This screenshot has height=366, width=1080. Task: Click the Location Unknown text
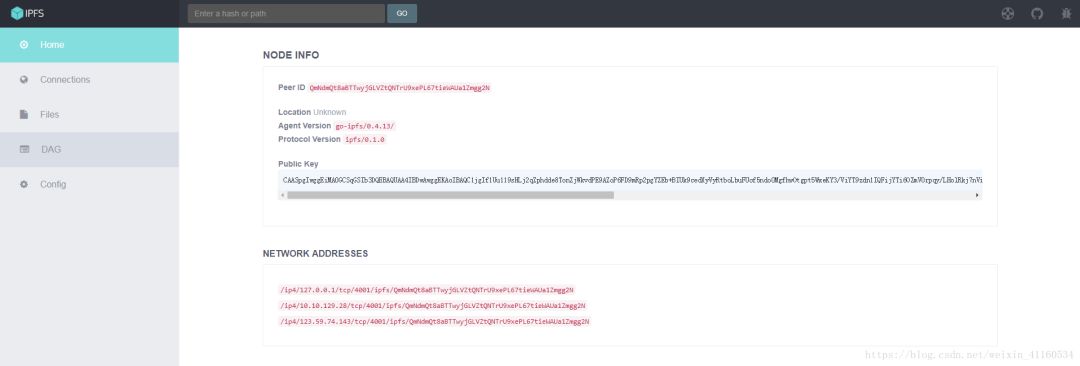tap(312, 112)
